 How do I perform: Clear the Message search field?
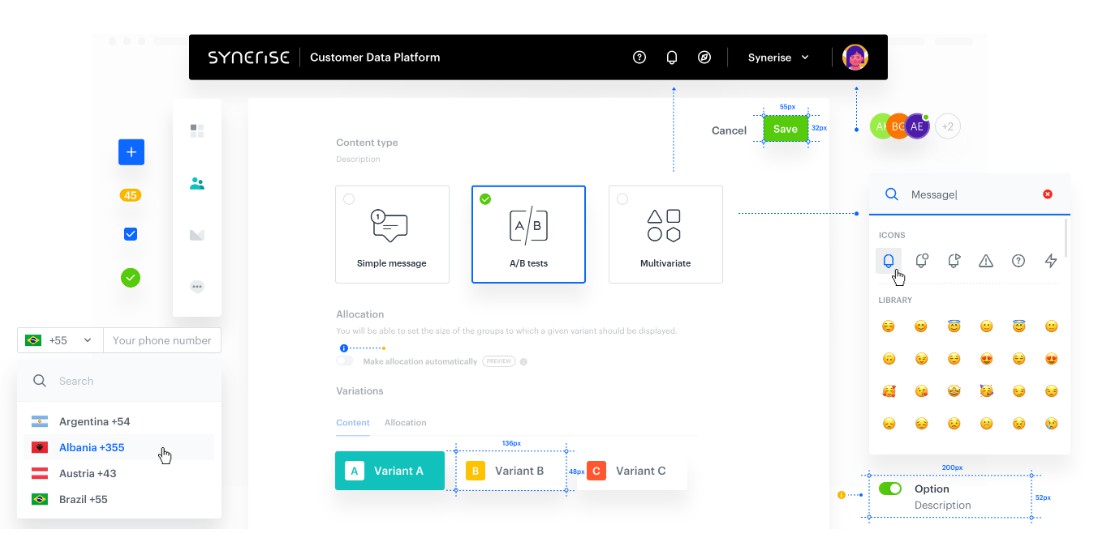coord(1048,194)
